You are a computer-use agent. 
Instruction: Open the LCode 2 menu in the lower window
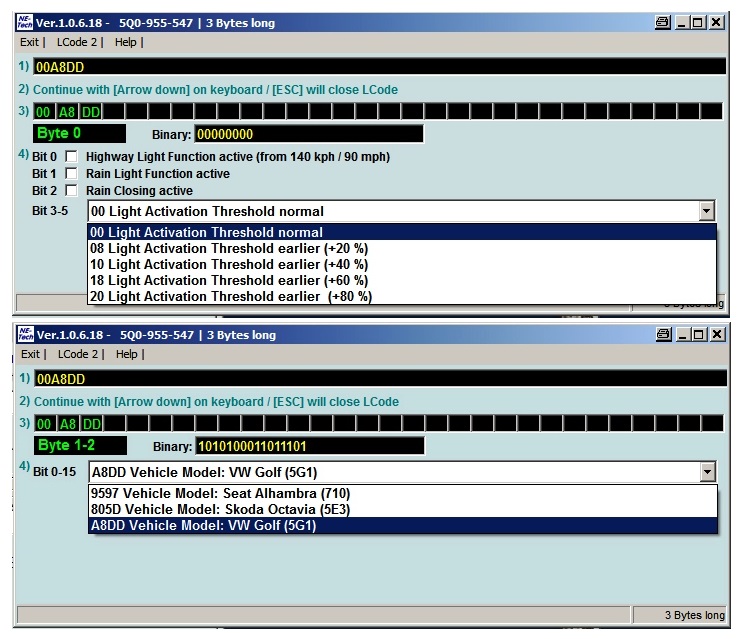[78, 354]
